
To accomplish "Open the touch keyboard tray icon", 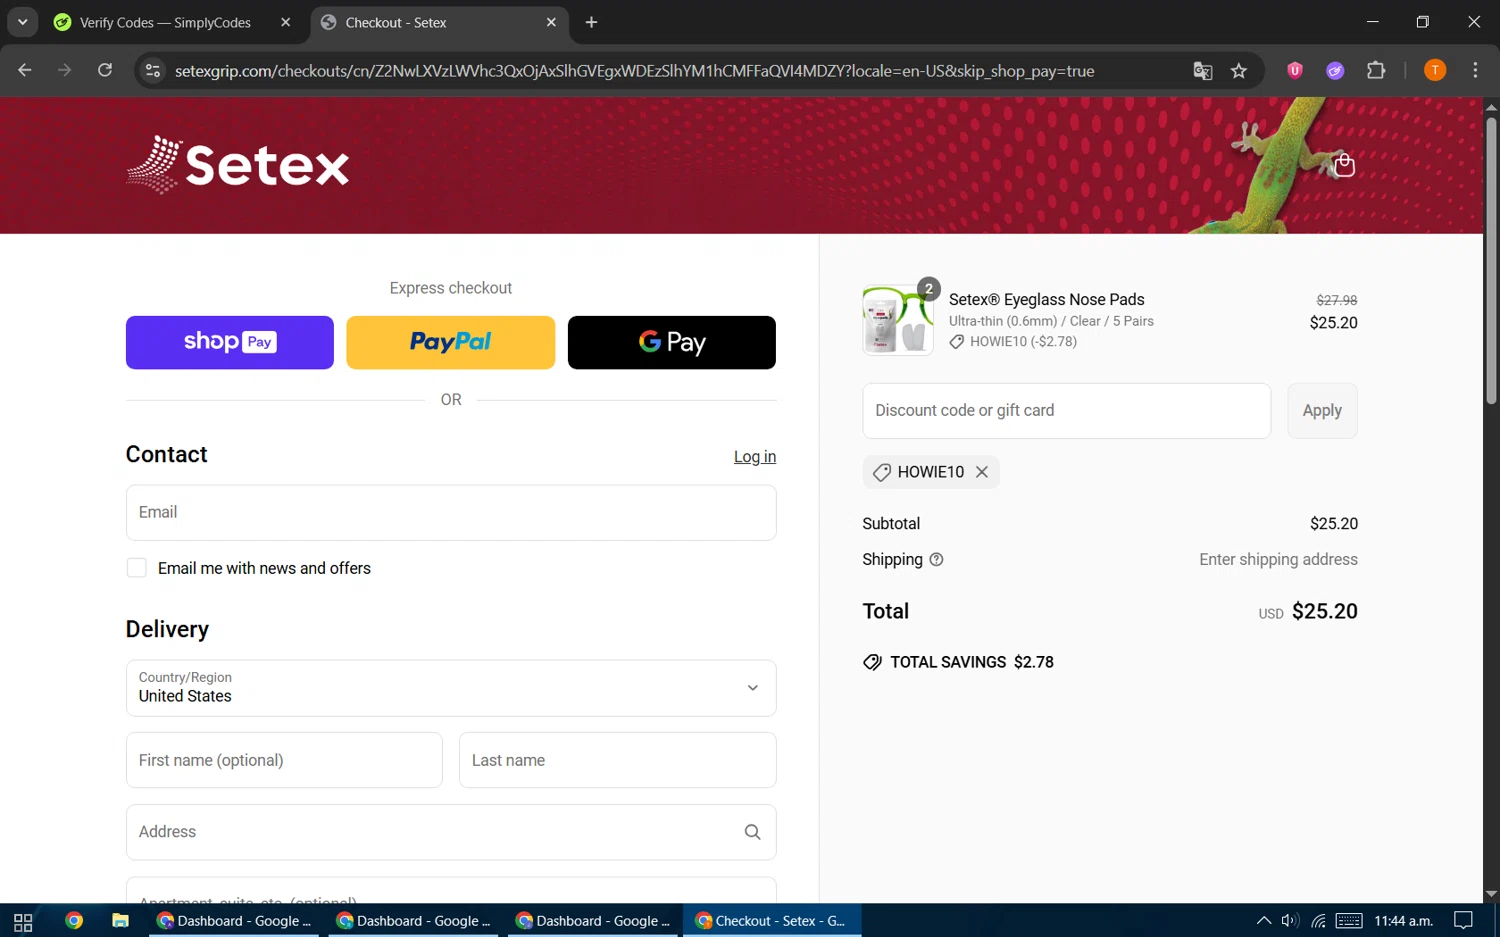I will click(x=1349, y=921).
